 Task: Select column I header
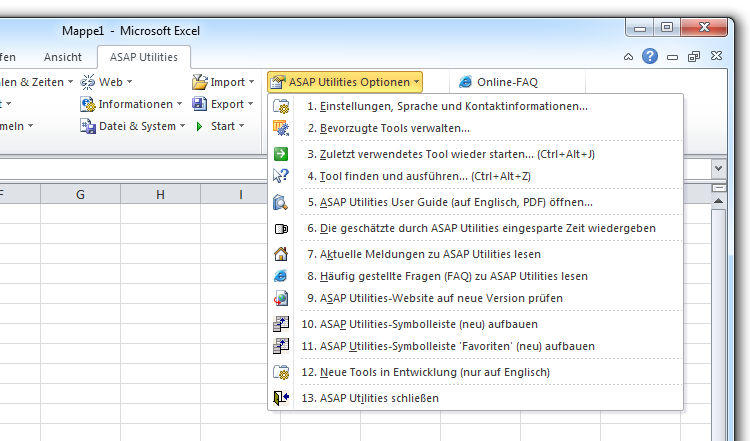241,194
